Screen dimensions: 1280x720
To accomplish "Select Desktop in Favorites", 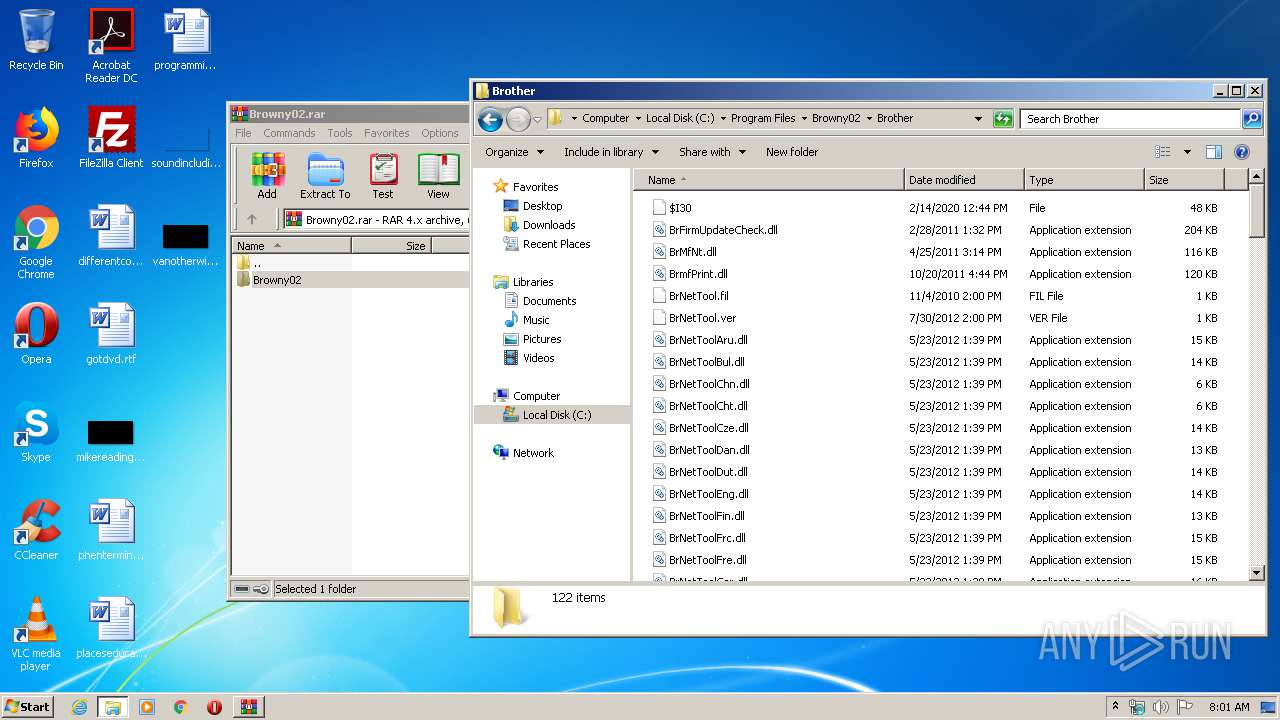I will tap(542, 206).
